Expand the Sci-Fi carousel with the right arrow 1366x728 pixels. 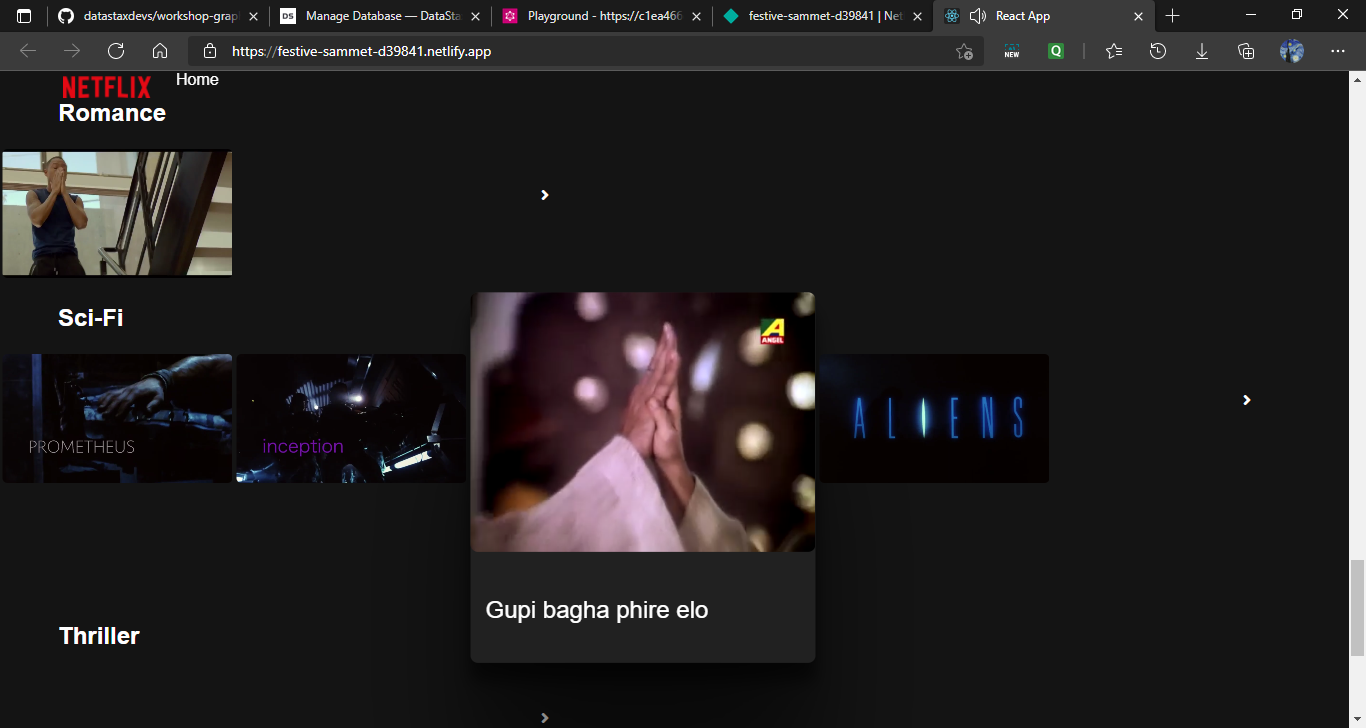(x=1246, y=400)
